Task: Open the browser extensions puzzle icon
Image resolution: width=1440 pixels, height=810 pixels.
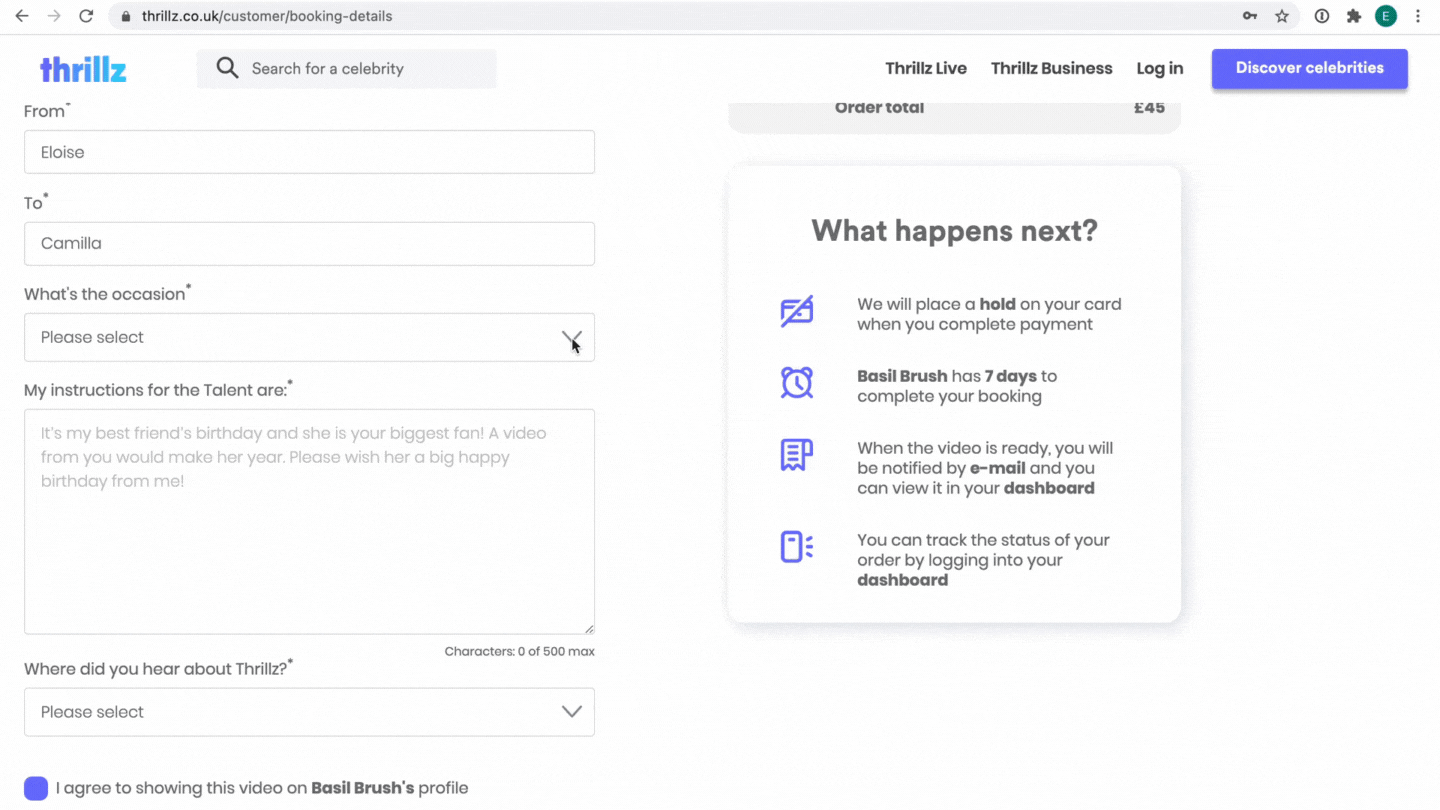Action: pos(1354,16)
